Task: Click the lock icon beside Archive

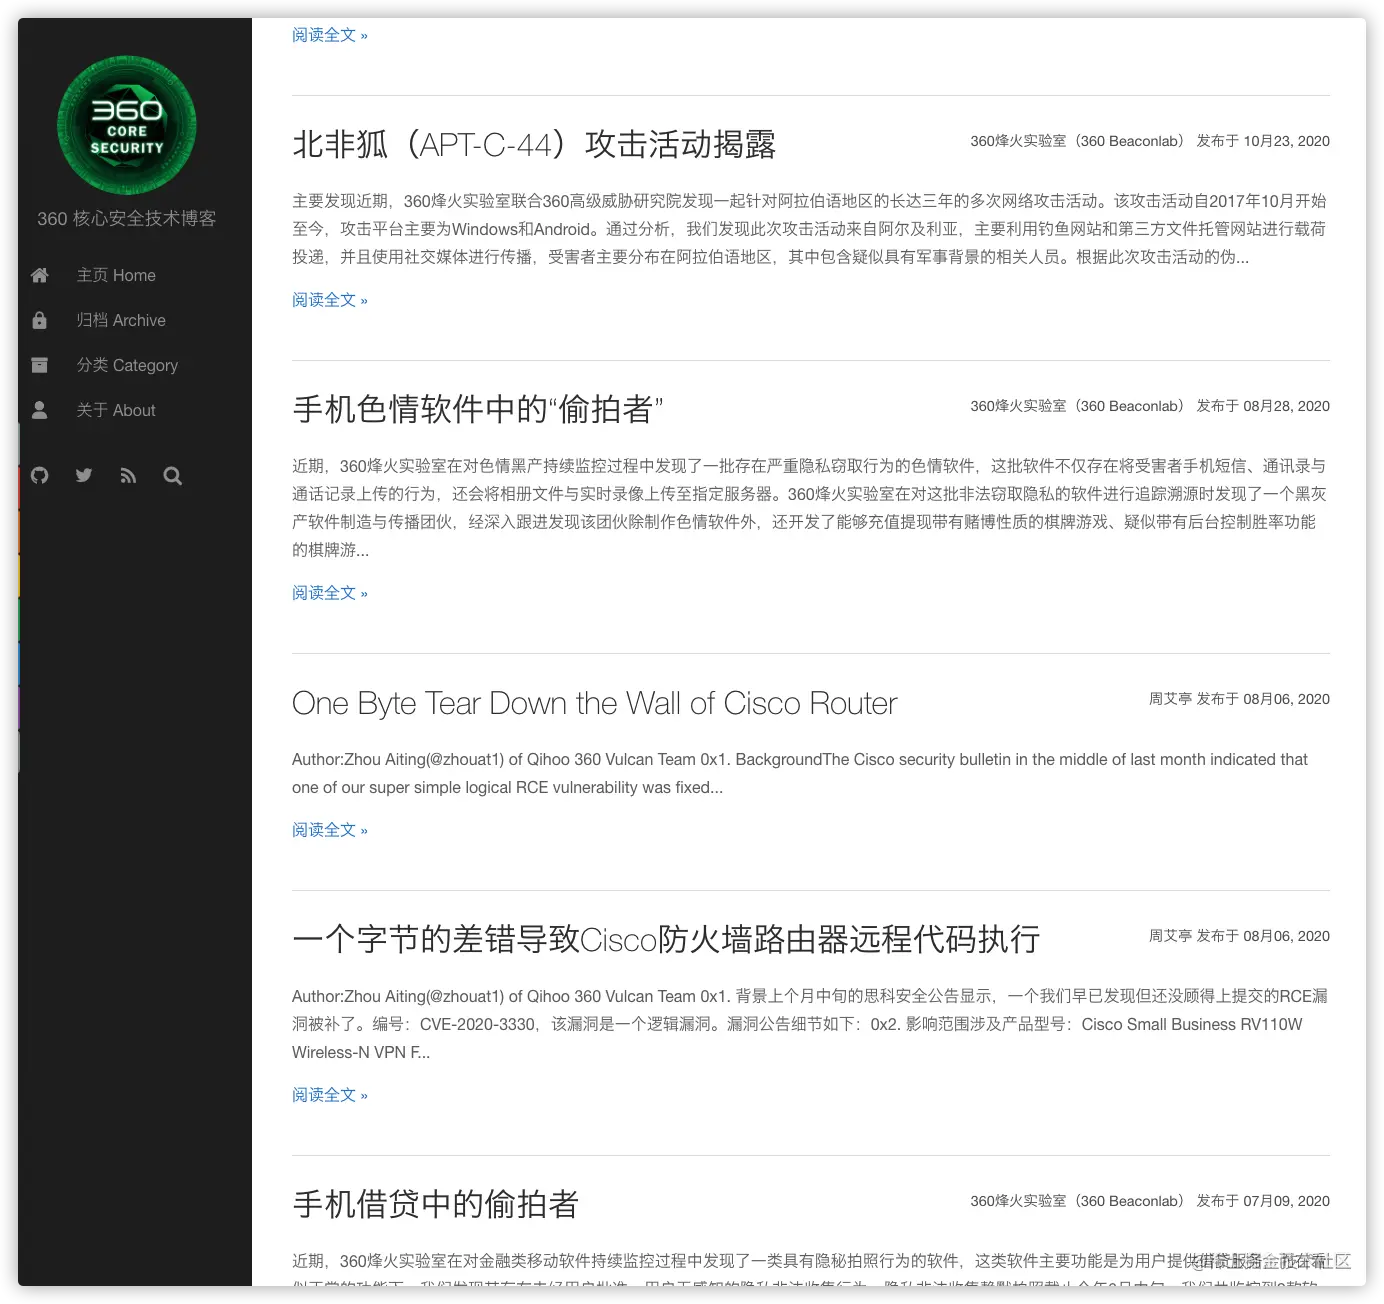Action: click(x=40, y=320)
